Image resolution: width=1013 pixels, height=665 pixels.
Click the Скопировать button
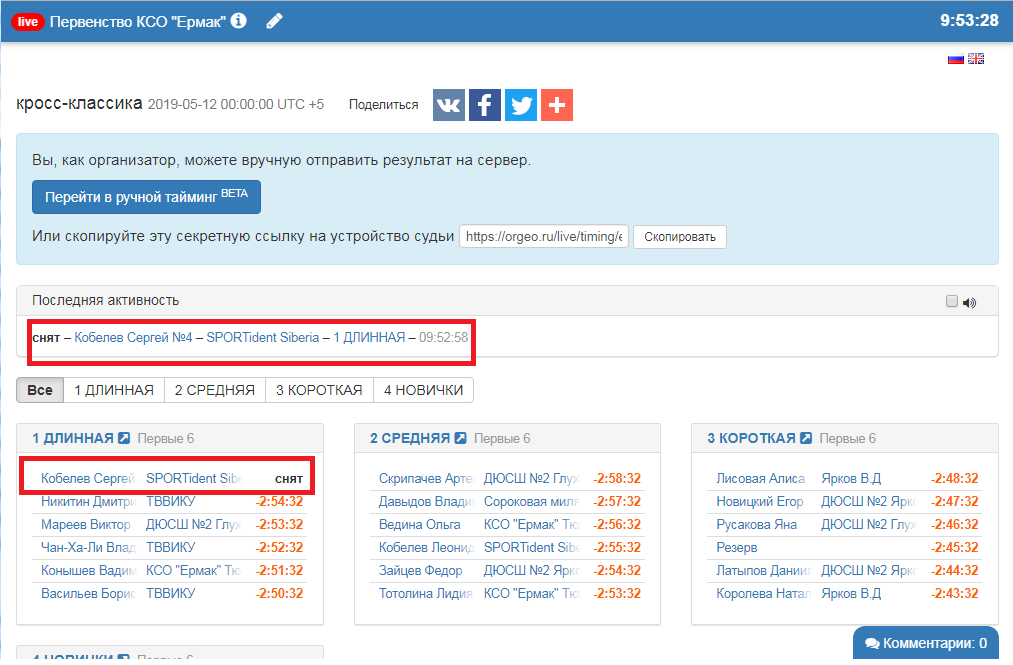[680, 237]
